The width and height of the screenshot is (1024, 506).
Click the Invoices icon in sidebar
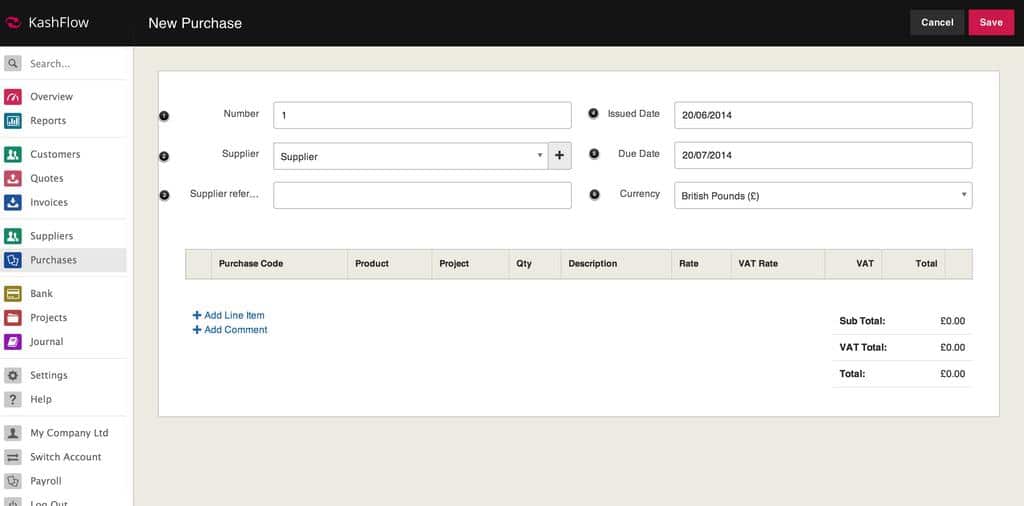pyautogui.click(x=13, y=203)
